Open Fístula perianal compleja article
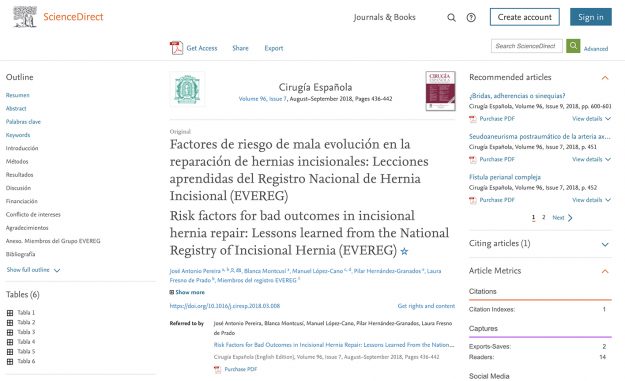The image size is (625, 381). click(x=505, y=177)
